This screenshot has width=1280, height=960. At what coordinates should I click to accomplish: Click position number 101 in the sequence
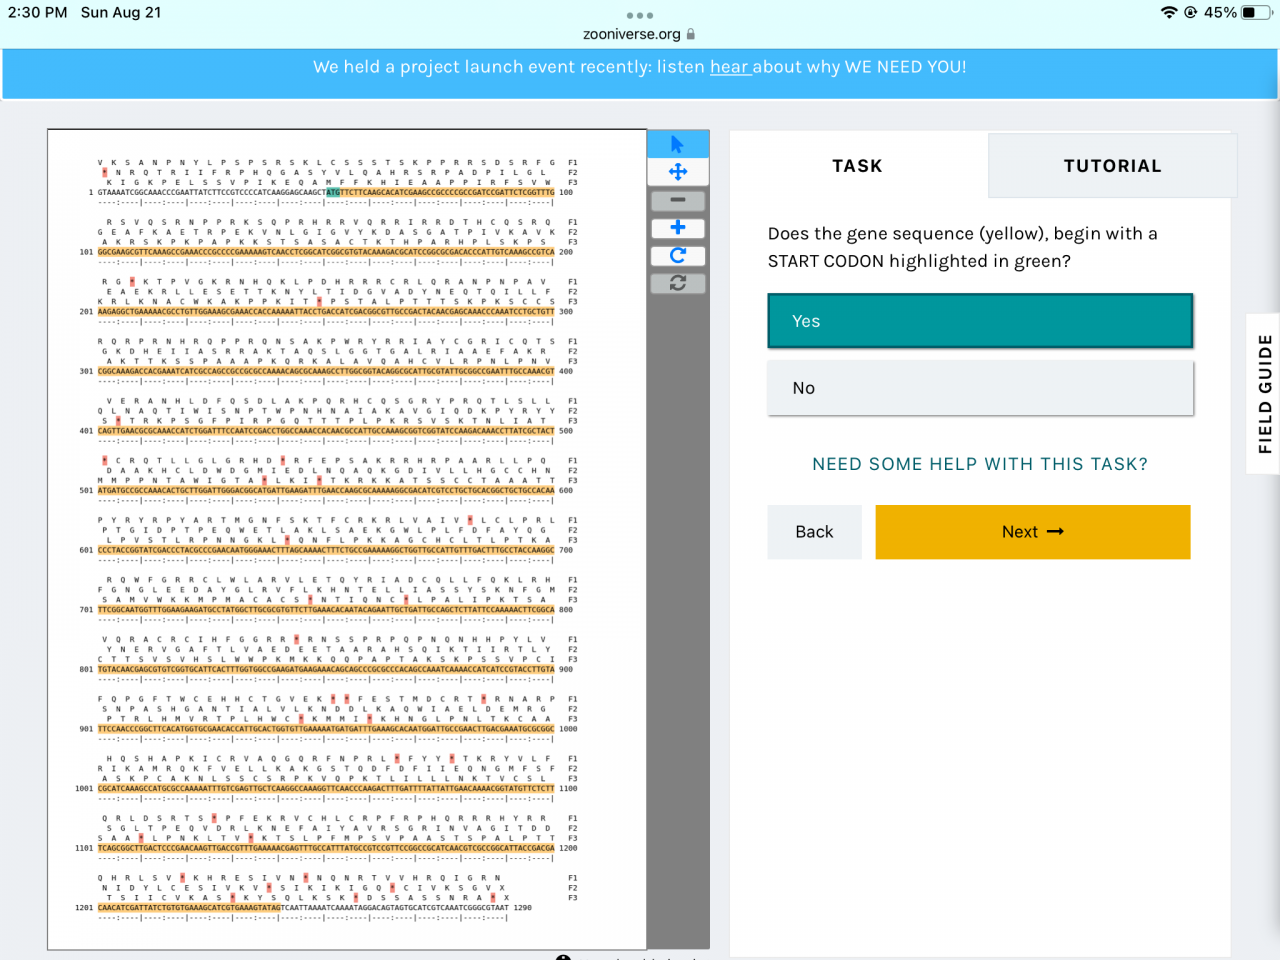click(x=86, y=252)
